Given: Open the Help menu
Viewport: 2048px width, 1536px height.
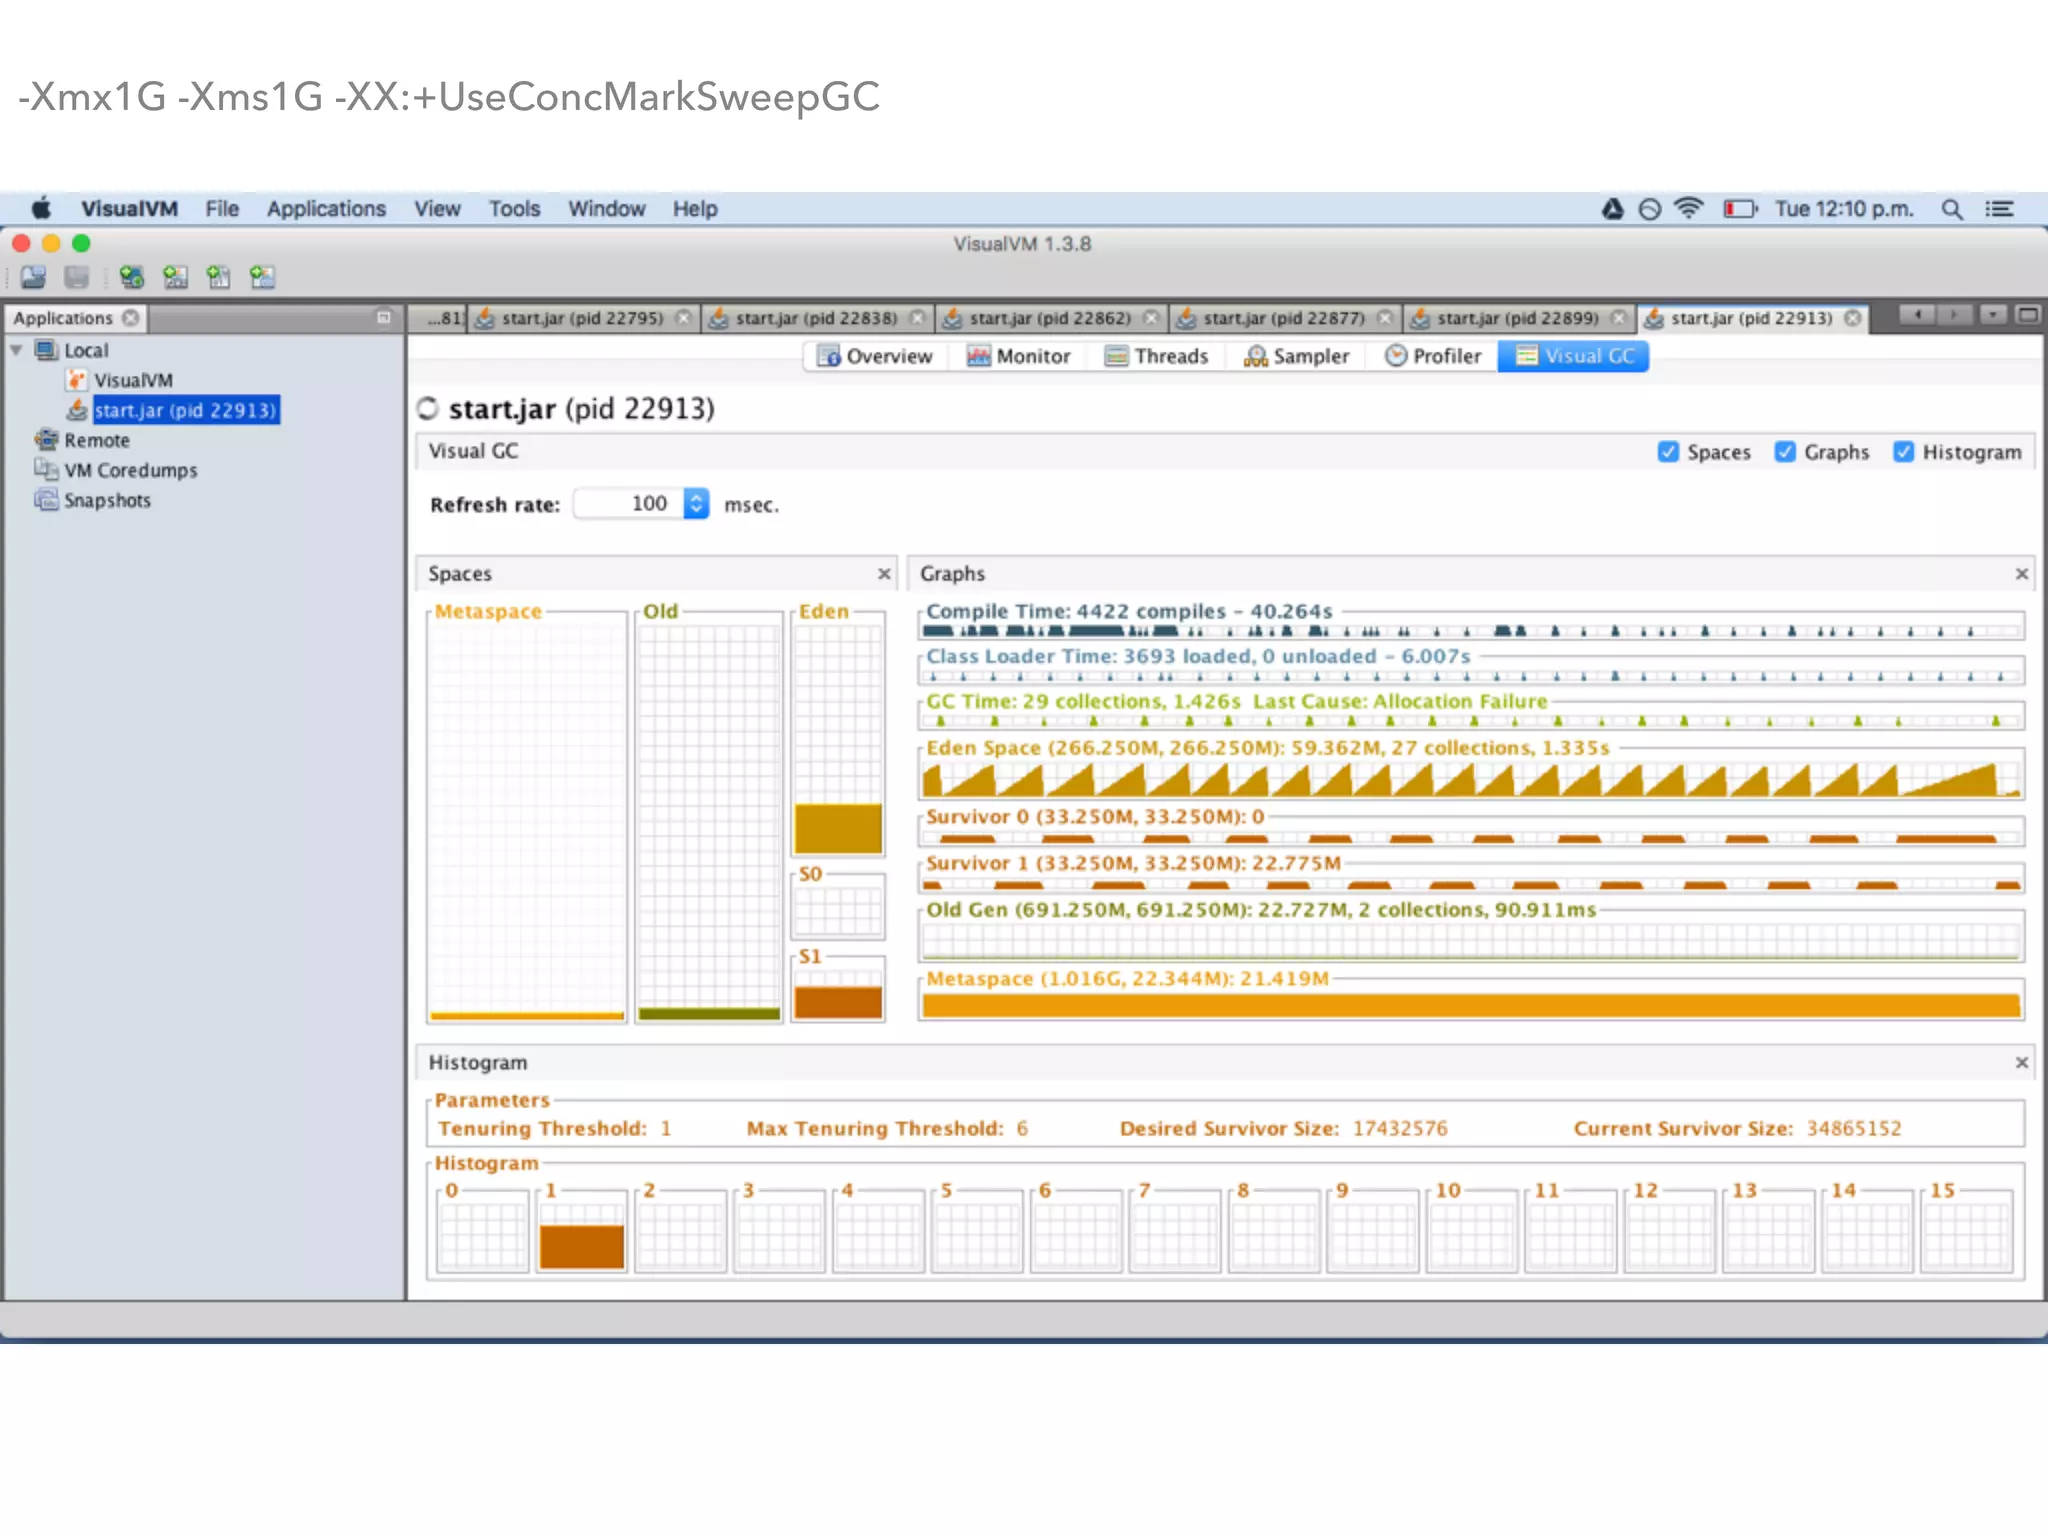Looking at the screenshot, I should (x=695, y=209).
